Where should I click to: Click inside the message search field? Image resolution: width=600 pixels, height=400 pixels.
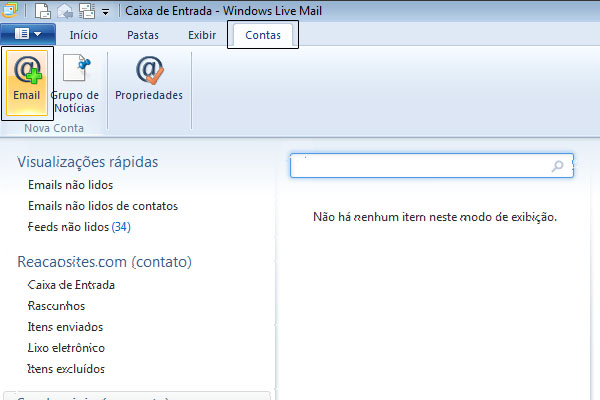tap(420, 167)
